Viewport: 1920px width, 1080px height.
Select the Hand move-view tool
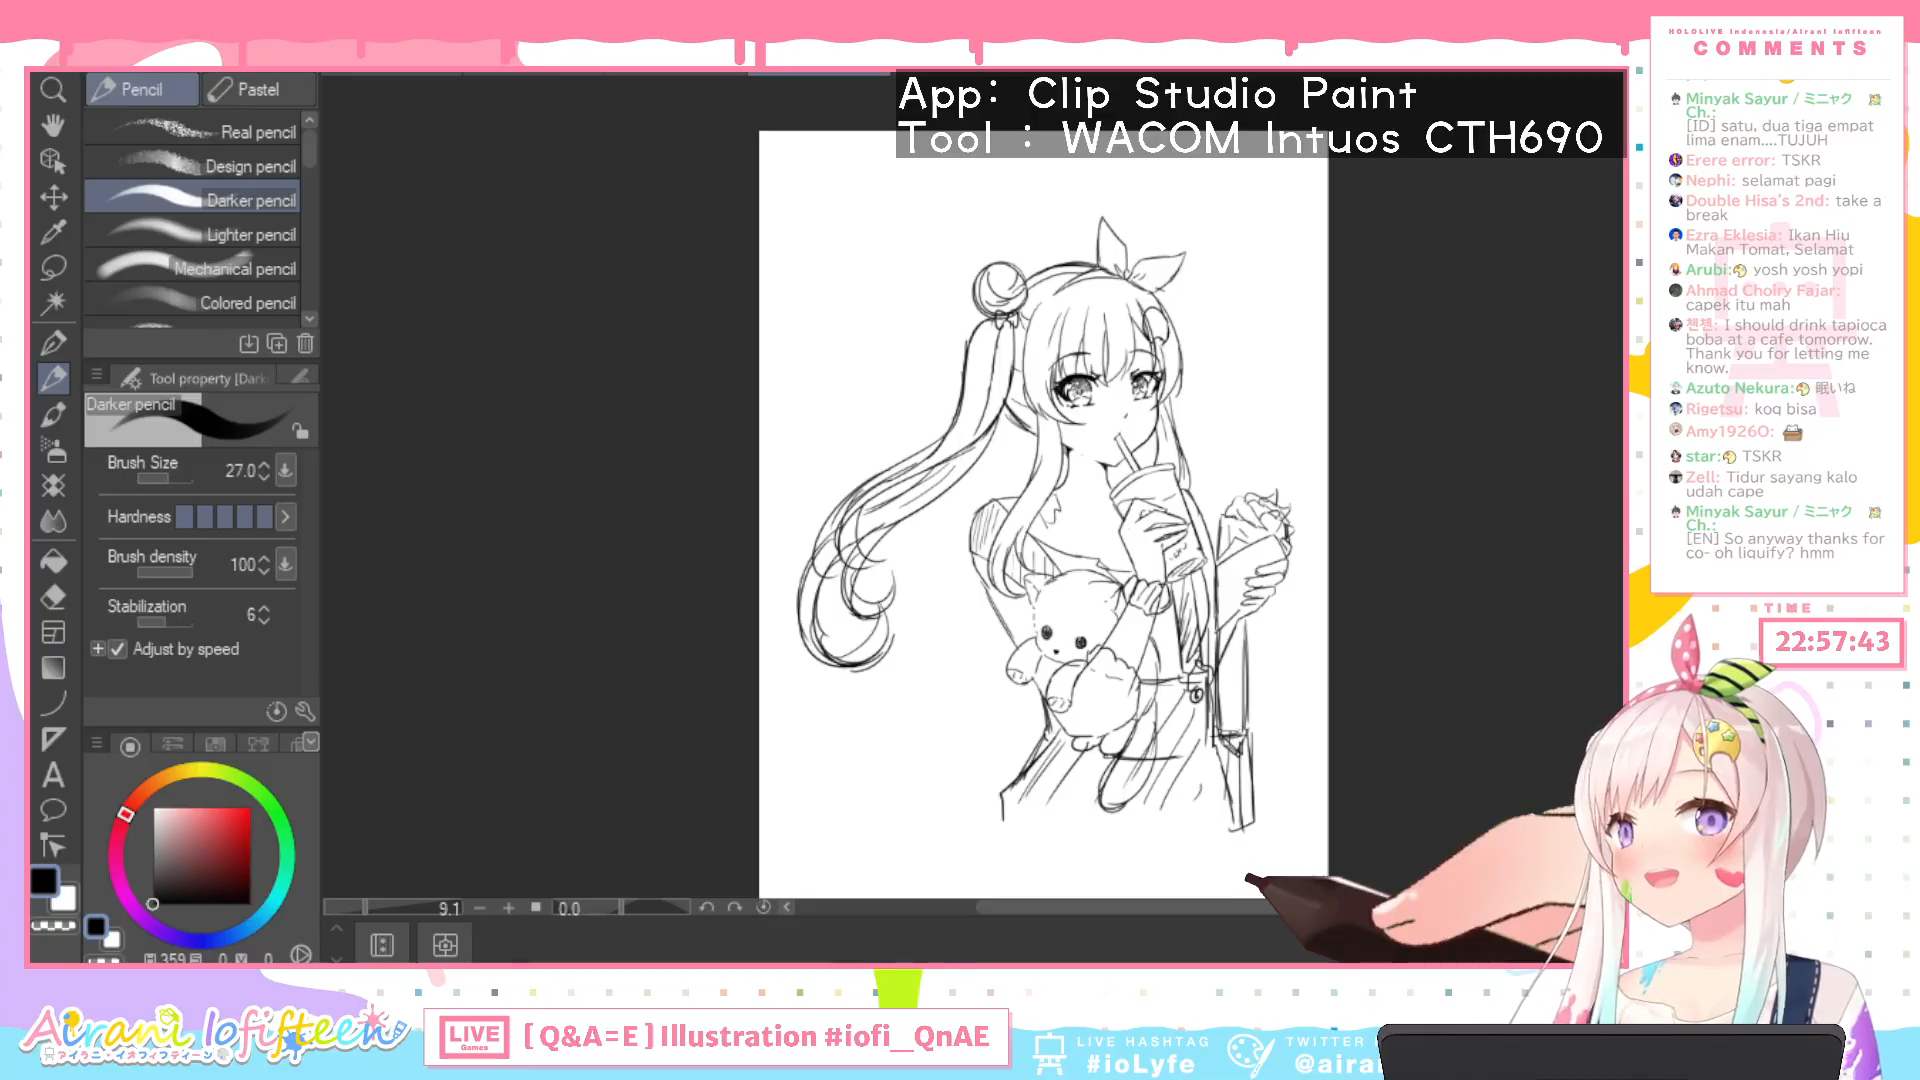[x=53, y=125]
